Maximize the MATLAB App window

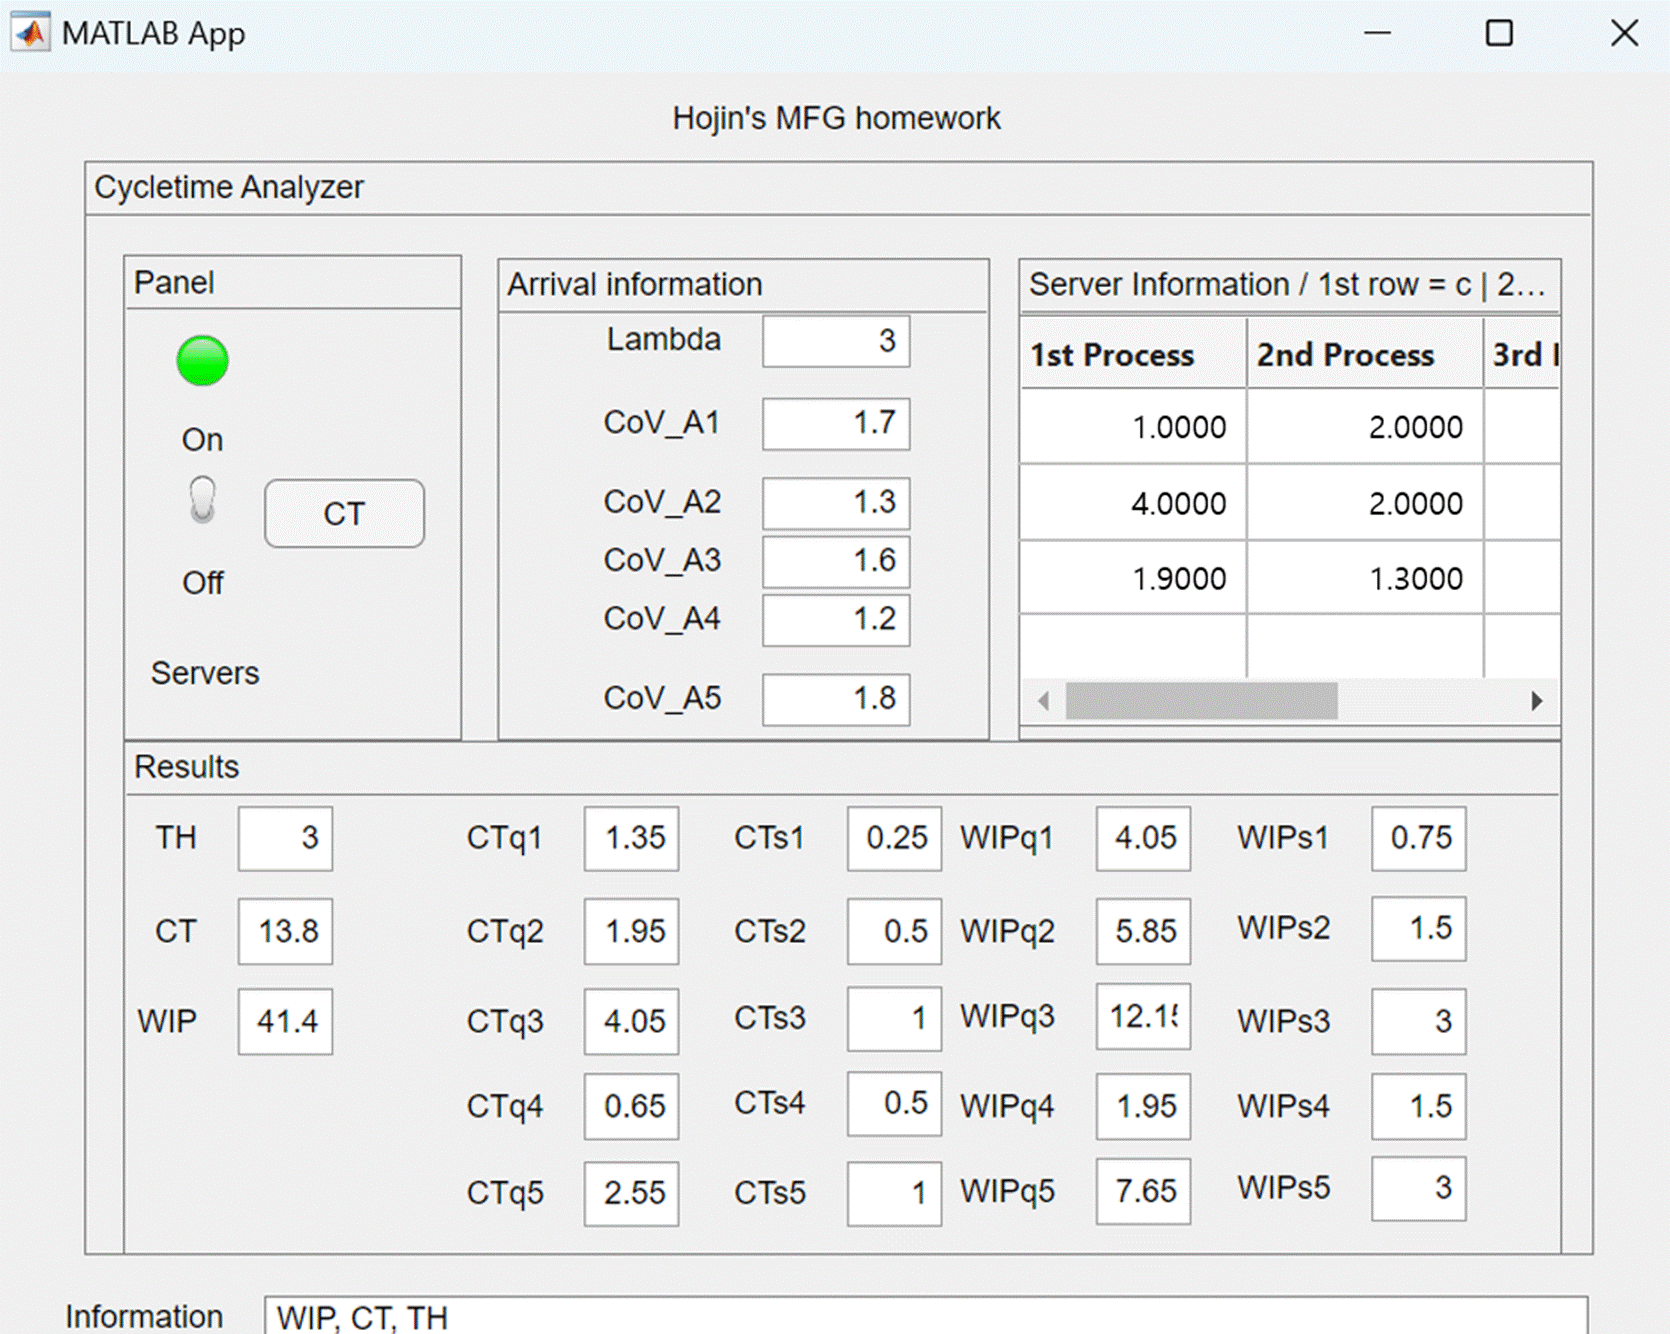pyautogui.click(x=1499, y=33)
